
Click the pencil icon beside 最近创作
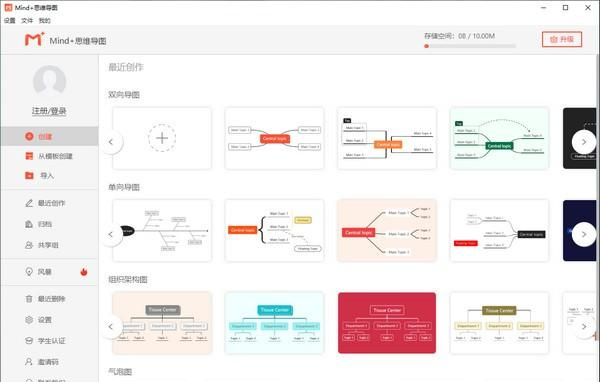[29, 203]
